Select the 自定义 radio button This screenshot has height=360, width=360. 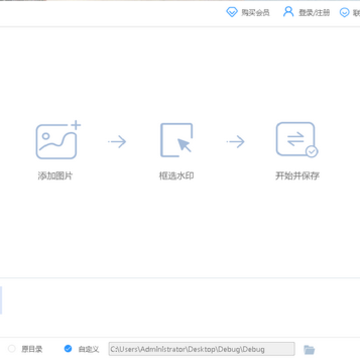pos(68,349)
